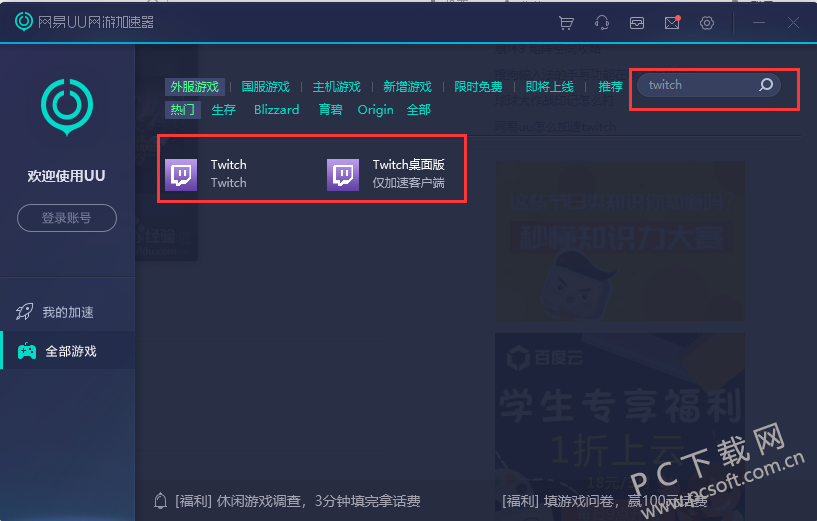The image size is (817, 521).
Task: Open 我的加速 in the sidebar
Action: [67, 312]
